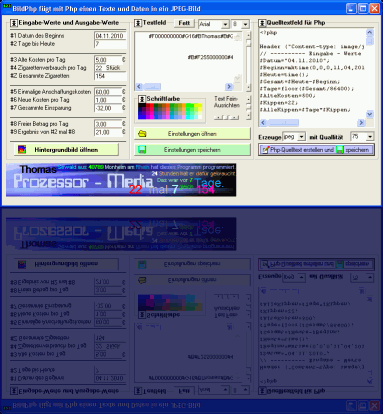Open the Qualität 75 dropdown
This screenshot has width=383, height=414.
coord(370,137)
